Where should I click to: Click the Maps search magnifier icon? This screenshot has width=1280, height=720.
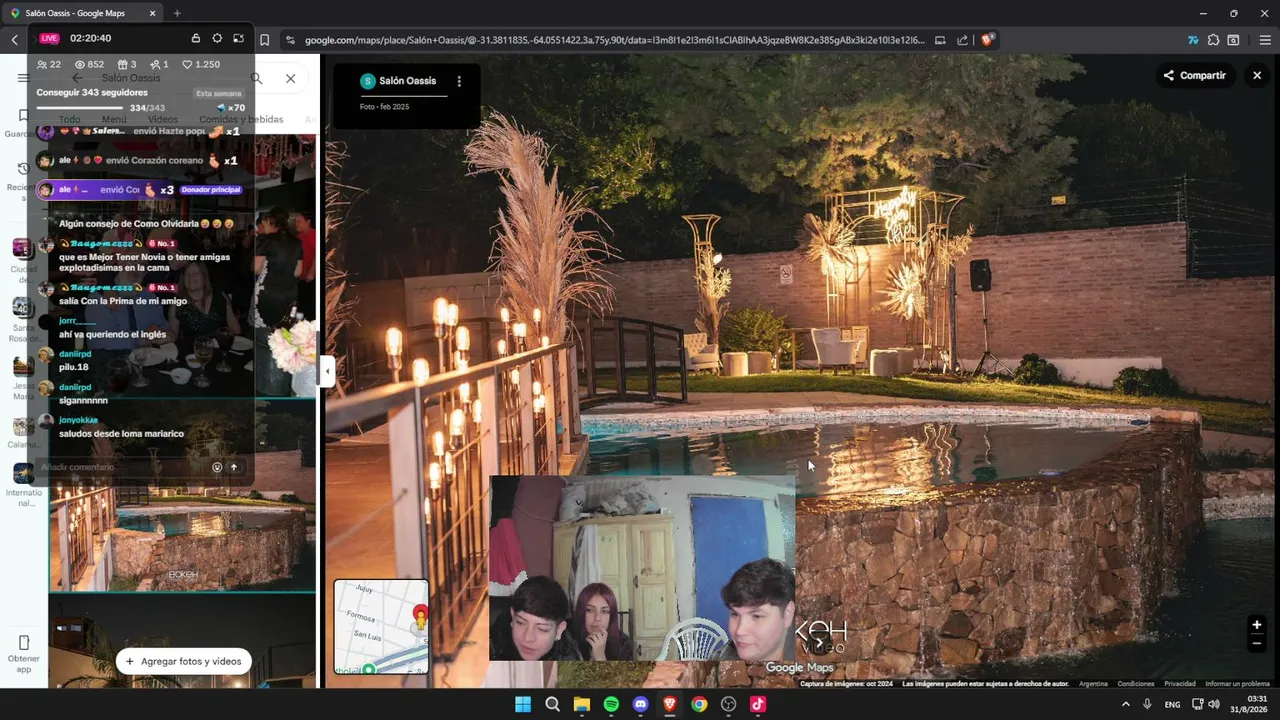(x=257, y=78)
